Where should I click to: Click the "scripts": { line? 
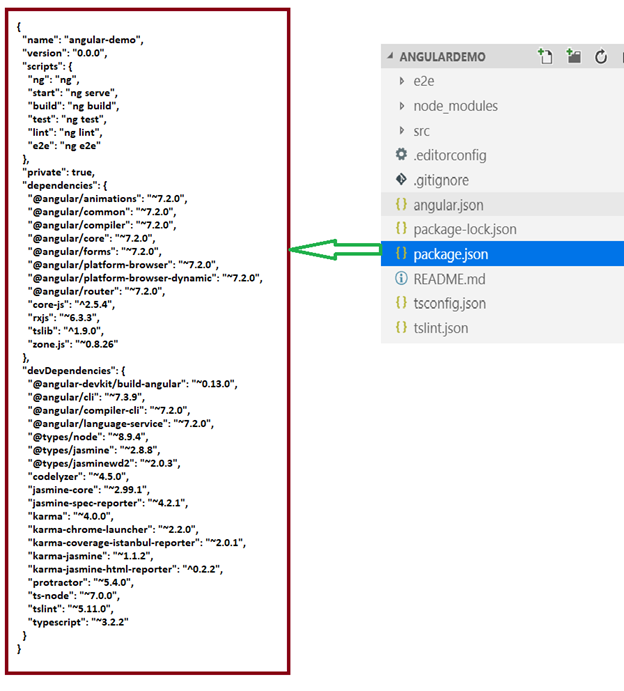click(47, 67)
